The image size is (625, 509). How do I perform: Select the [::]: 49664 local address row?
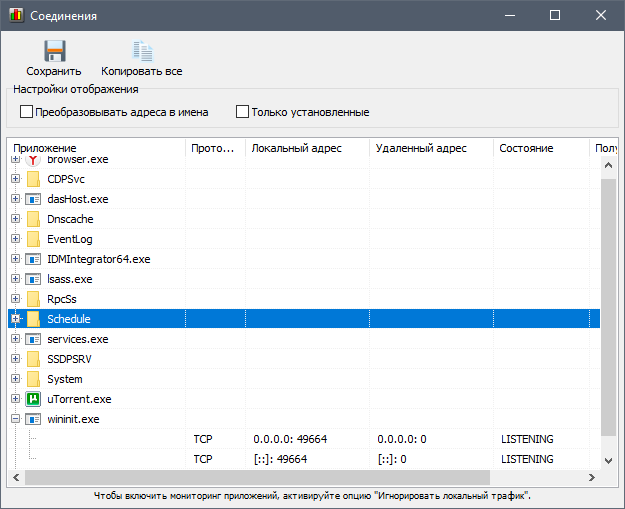pyautogui.click(x=280, y=459)
